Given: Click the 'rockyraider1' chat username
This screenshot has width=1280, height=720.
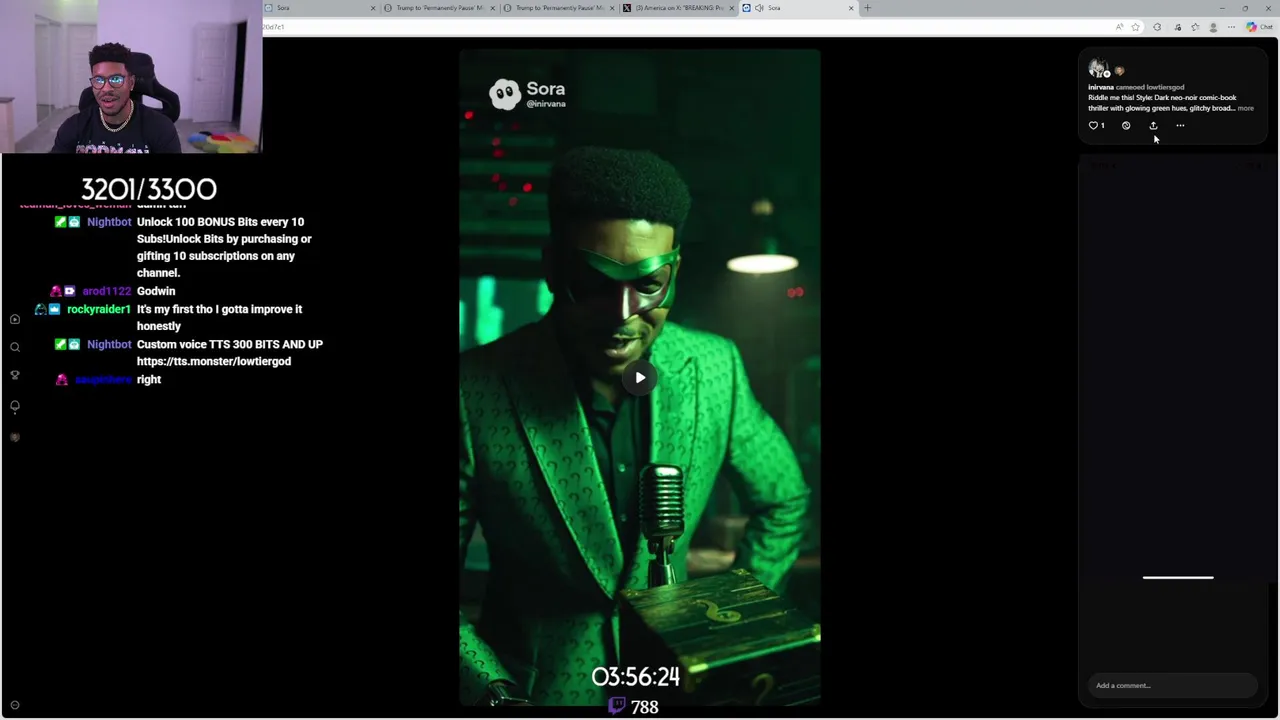Looking at the screenshot, I should (99, 309).
